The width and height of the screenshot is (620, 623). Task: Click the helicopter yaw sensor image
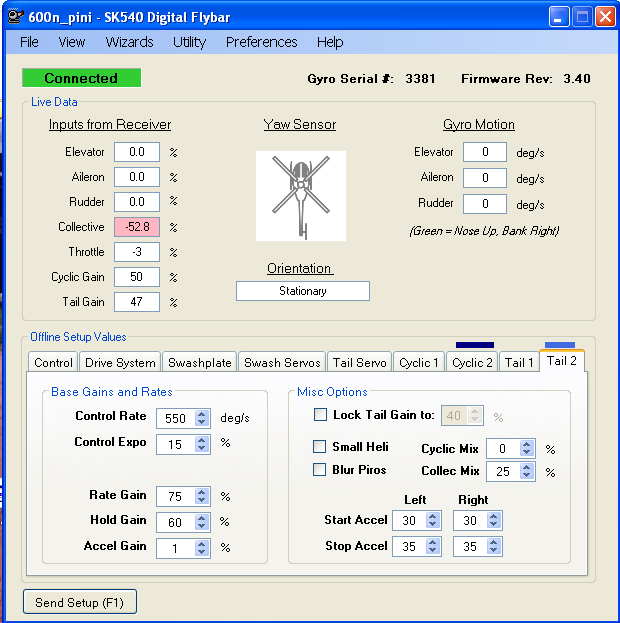[x=301, y=195]
